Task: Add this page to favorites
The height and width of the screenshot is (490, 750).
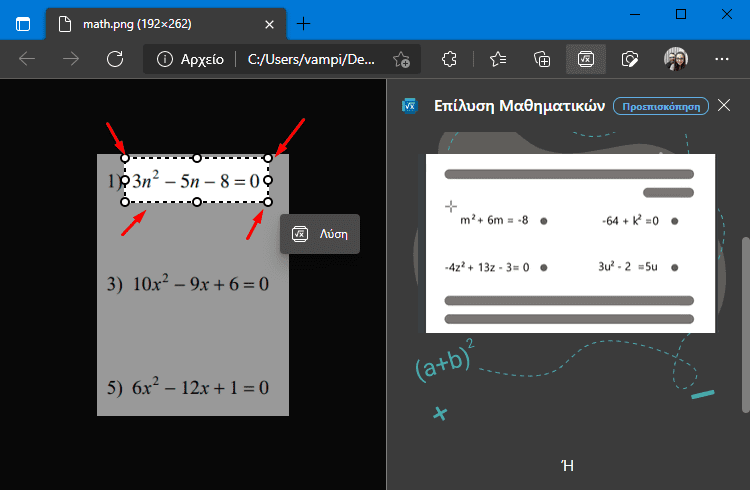Action: (401, 60)
